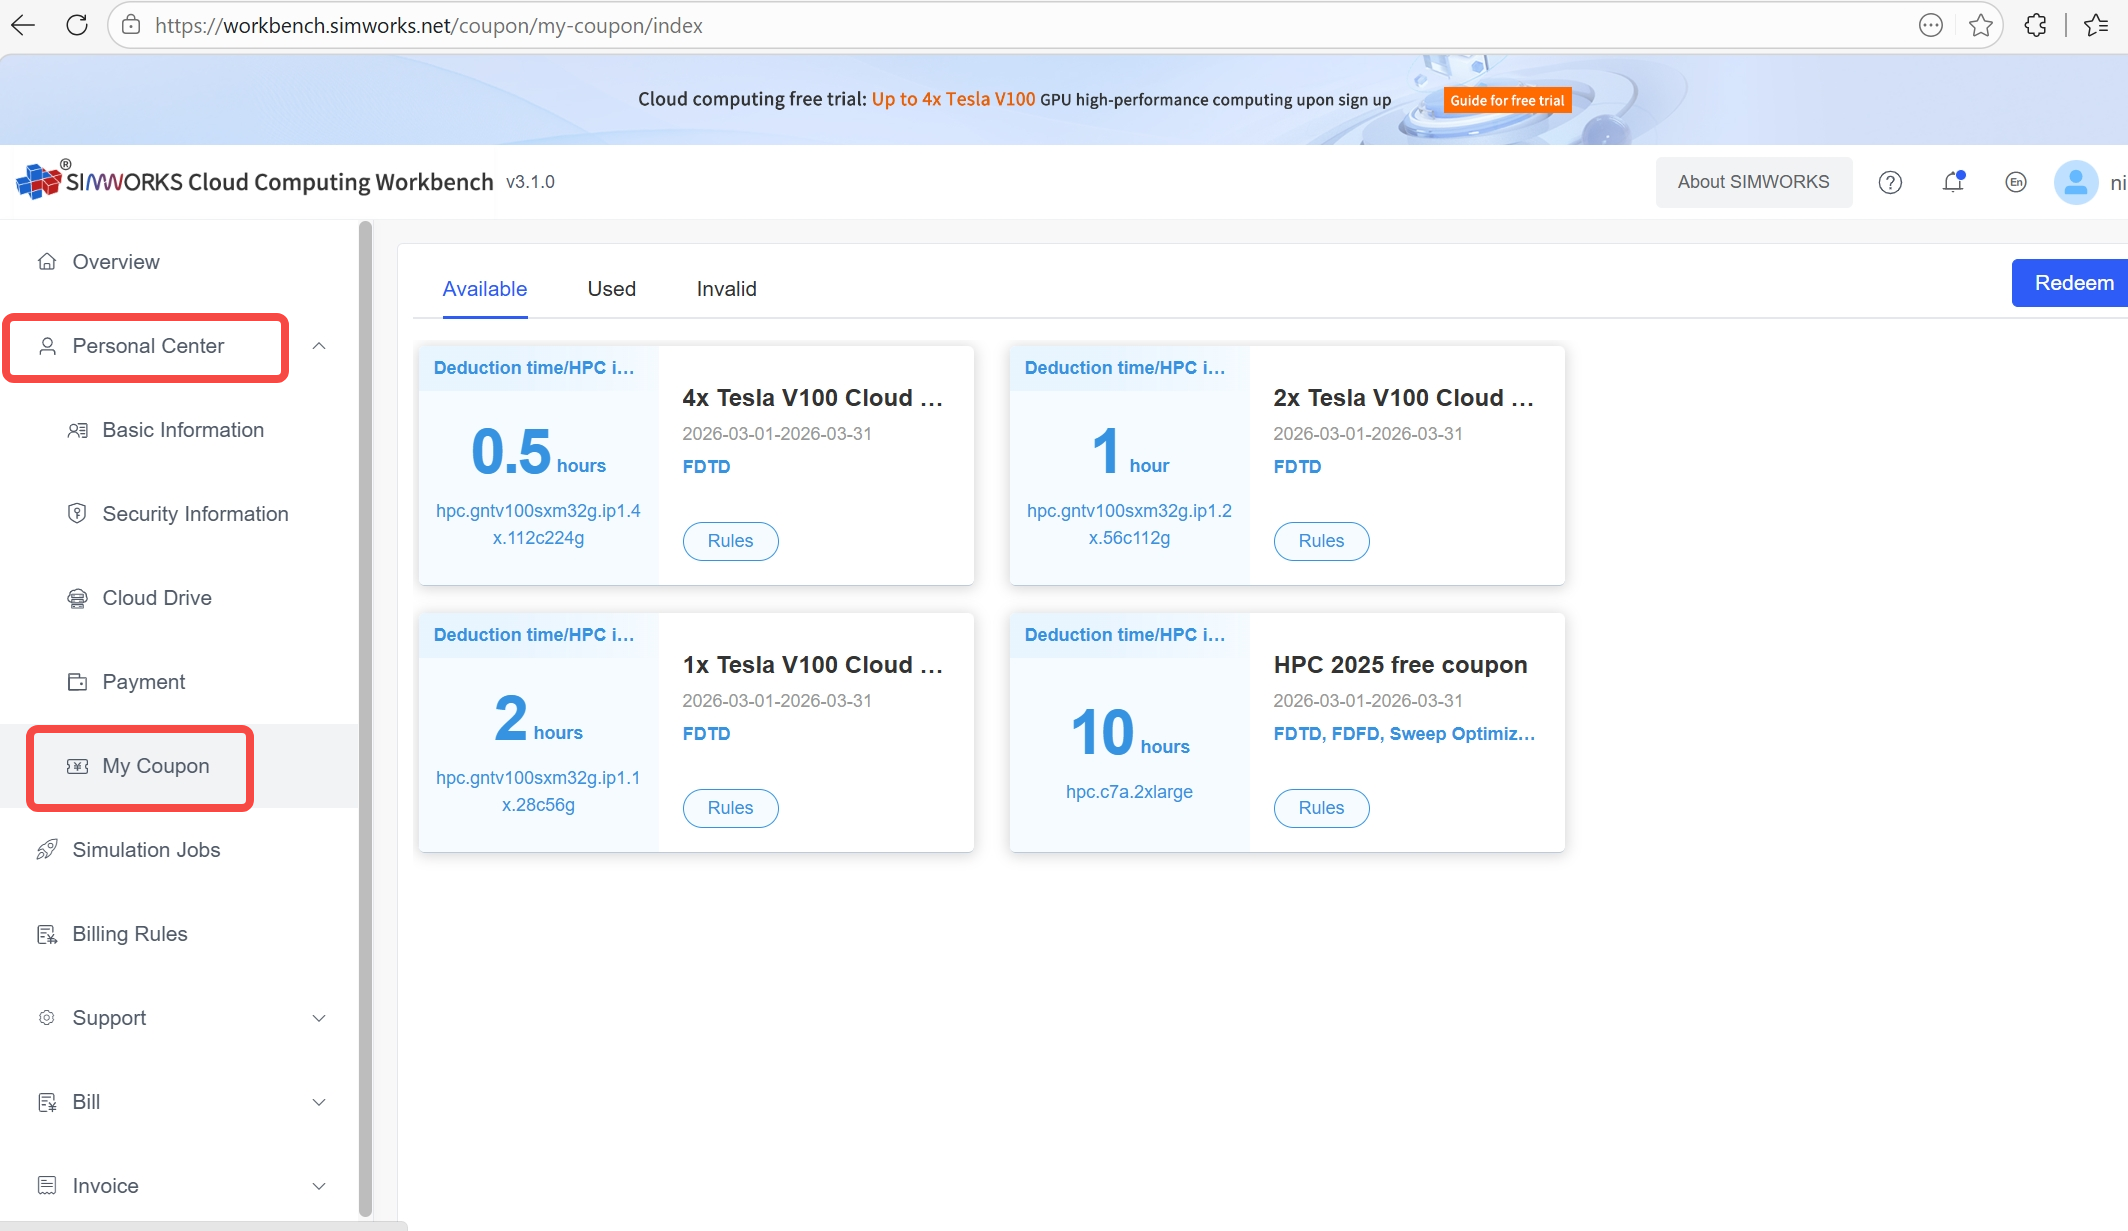Click the Simulation Jobs rocket icon
The width and height of the screenshot is (2128, 1231).
(x=47, y=850)
